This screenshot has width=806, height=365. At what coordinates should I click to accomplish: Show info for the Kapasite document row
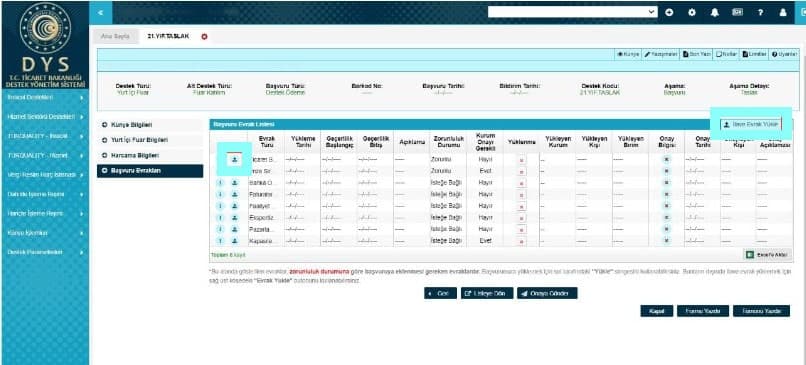pyautogui.click(x=220, y=241)
